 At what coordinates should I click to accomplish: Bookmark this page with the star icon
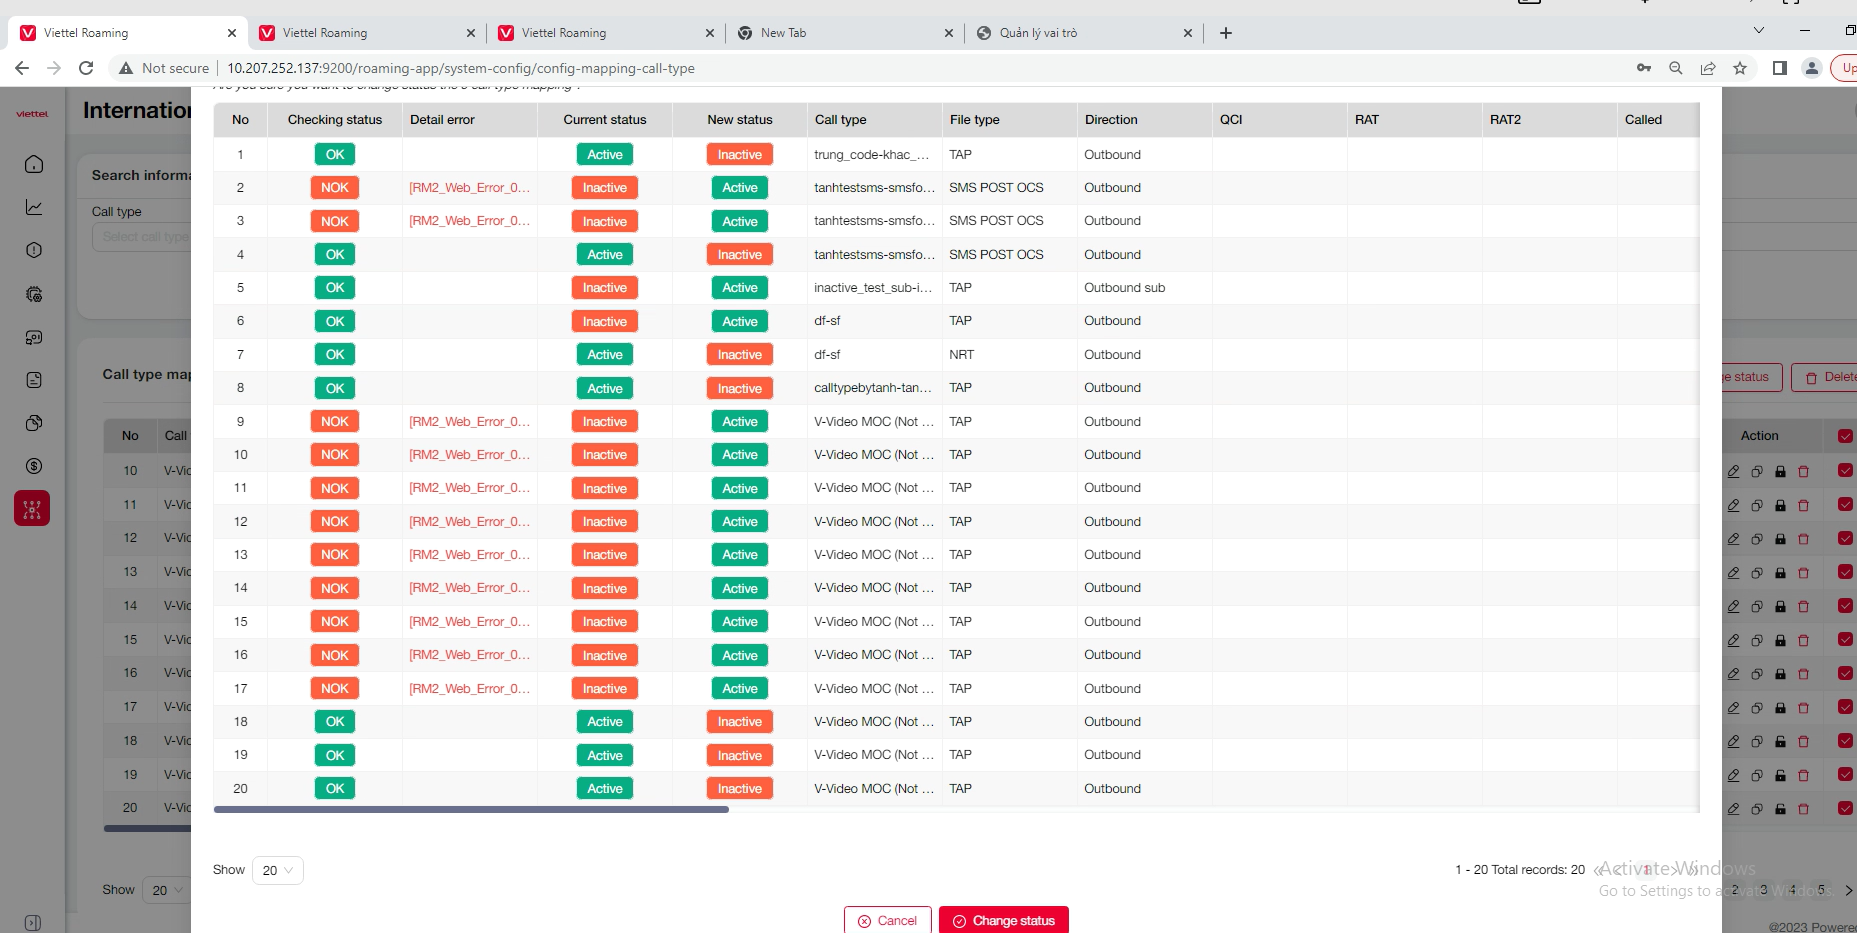(x=1740, y=68)
